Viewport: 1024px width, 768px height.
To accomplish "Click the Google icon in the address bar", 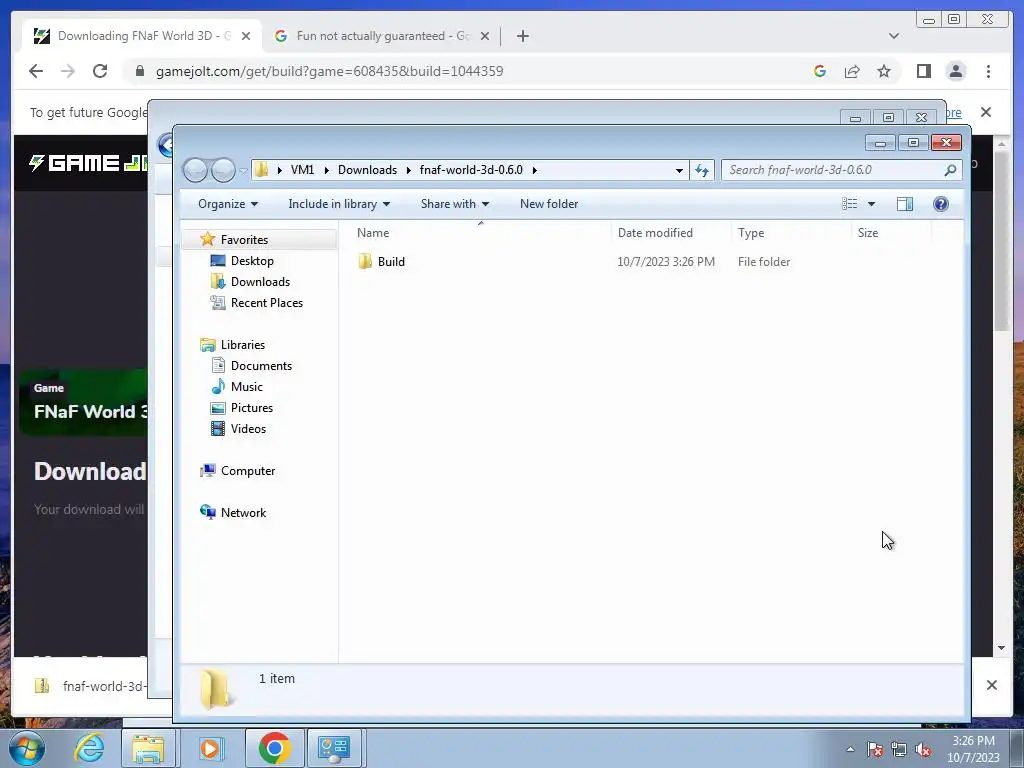I will coord(820,71).
